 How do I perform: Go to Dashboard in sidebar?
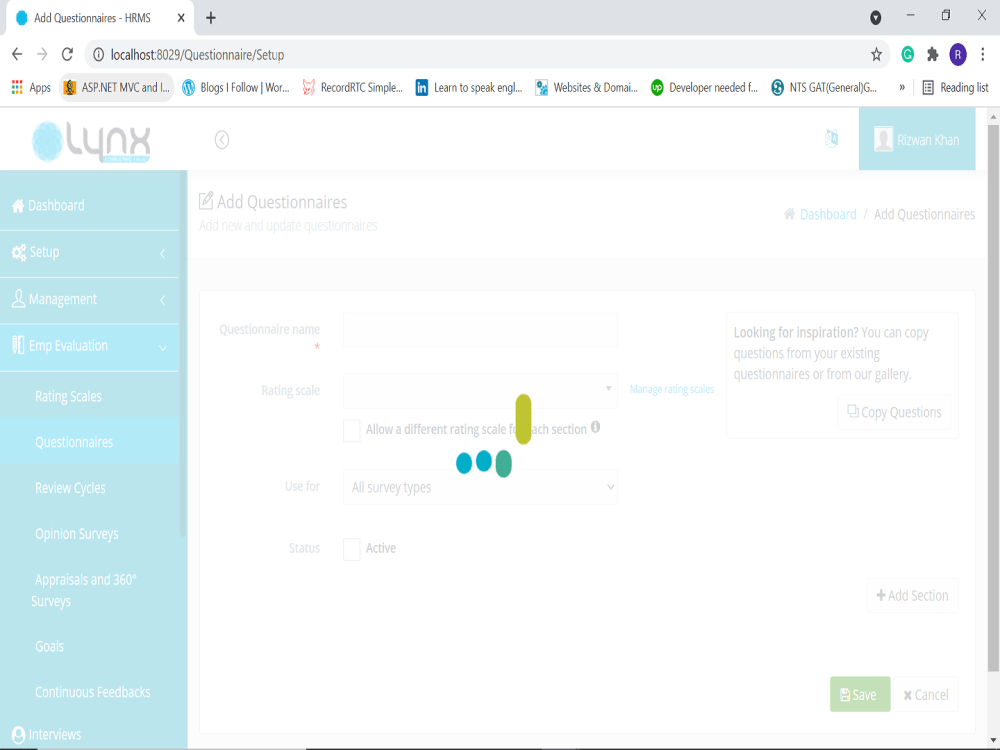(89, 205)
